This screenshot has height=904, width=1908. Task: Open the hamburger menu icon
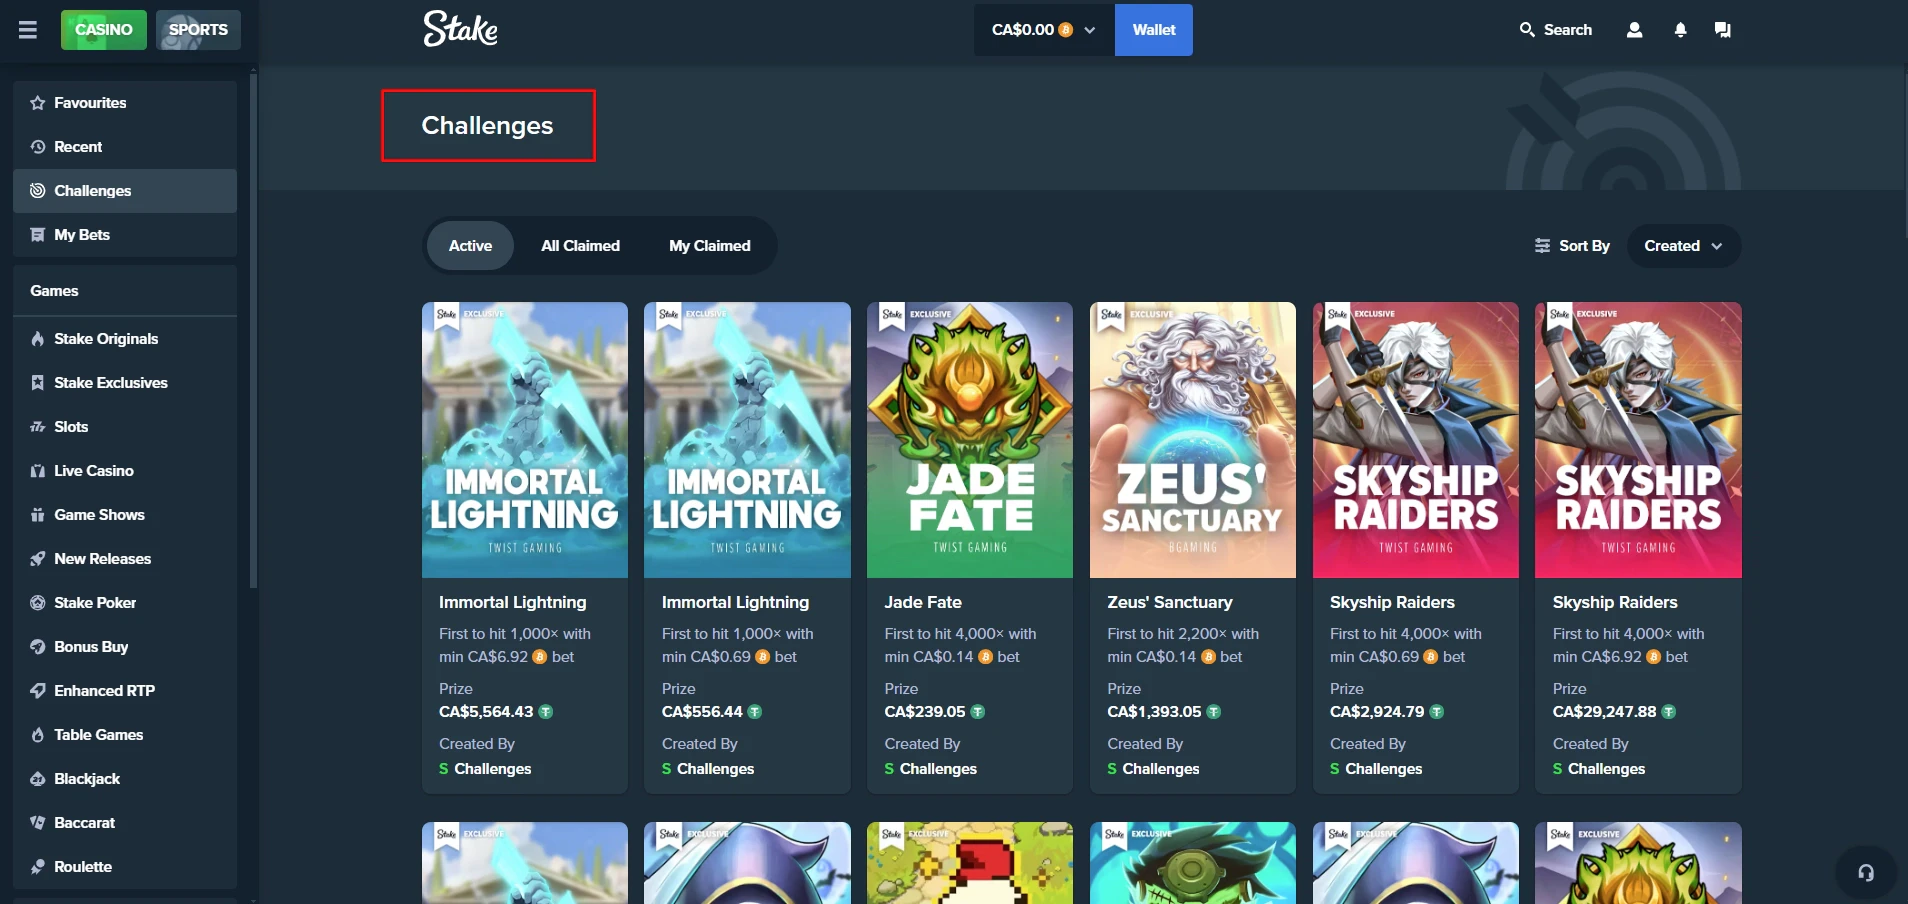click(28, 30)
